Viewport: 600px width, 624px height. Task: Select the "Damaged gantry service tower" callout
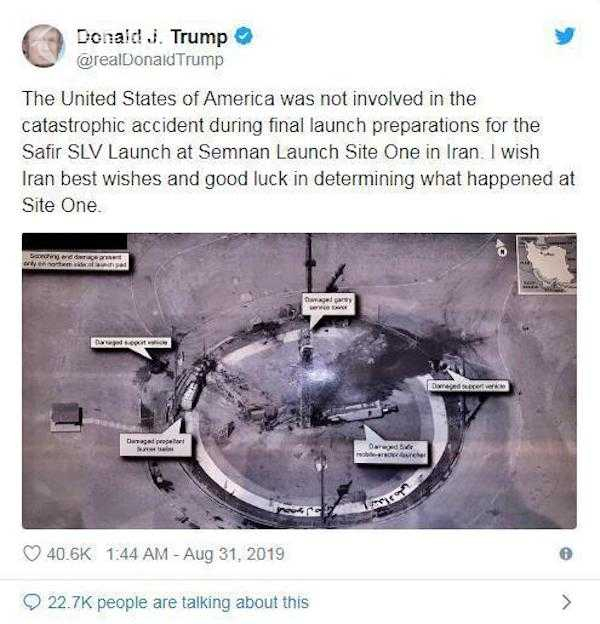point(329,304)
